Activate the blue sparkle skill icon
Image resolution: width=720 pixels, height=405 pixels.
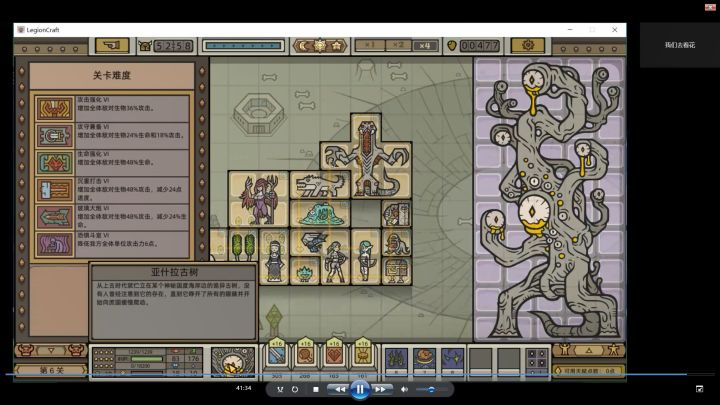pos(452,359)
